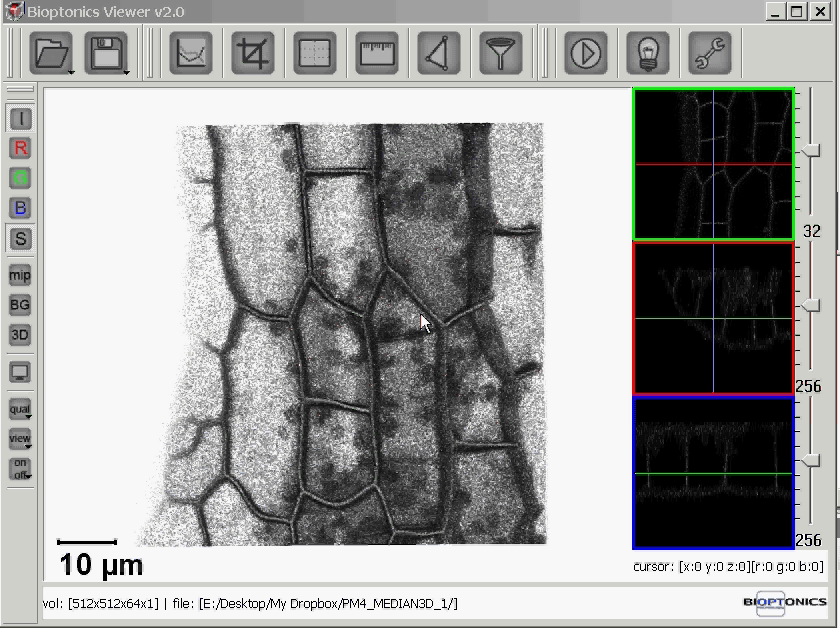Click the red-bordered slice view thumbnail
Viewport: 840px width, 628px height.
point(713,318)
